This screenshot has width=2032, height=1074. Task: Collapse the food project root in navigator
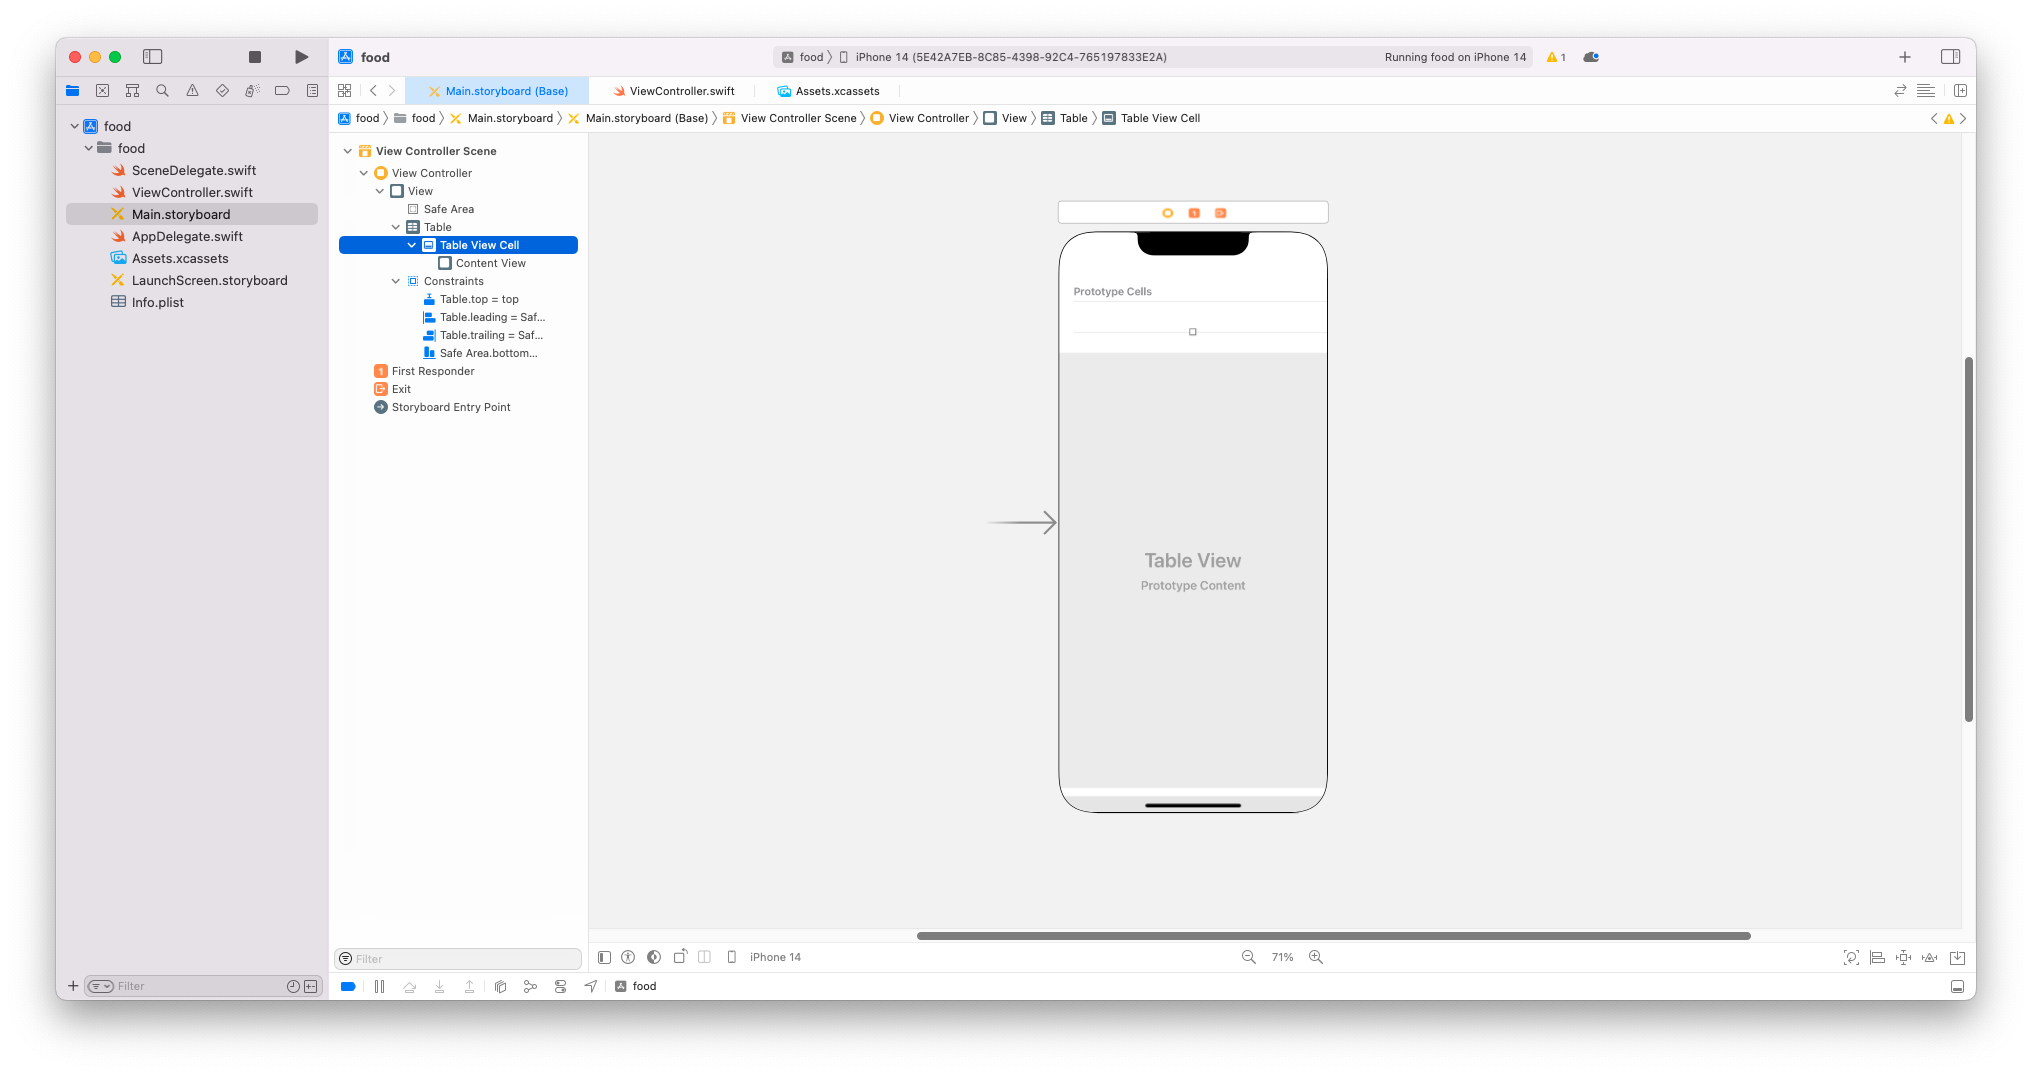pos(75,126)
